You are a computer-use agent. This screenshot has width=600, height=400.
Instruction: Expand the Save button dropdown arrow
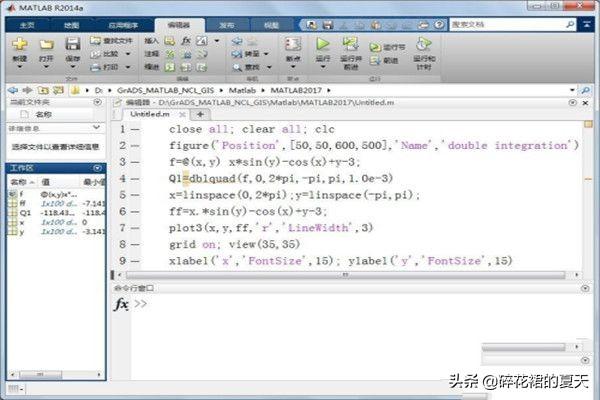(x=73, y=67)
